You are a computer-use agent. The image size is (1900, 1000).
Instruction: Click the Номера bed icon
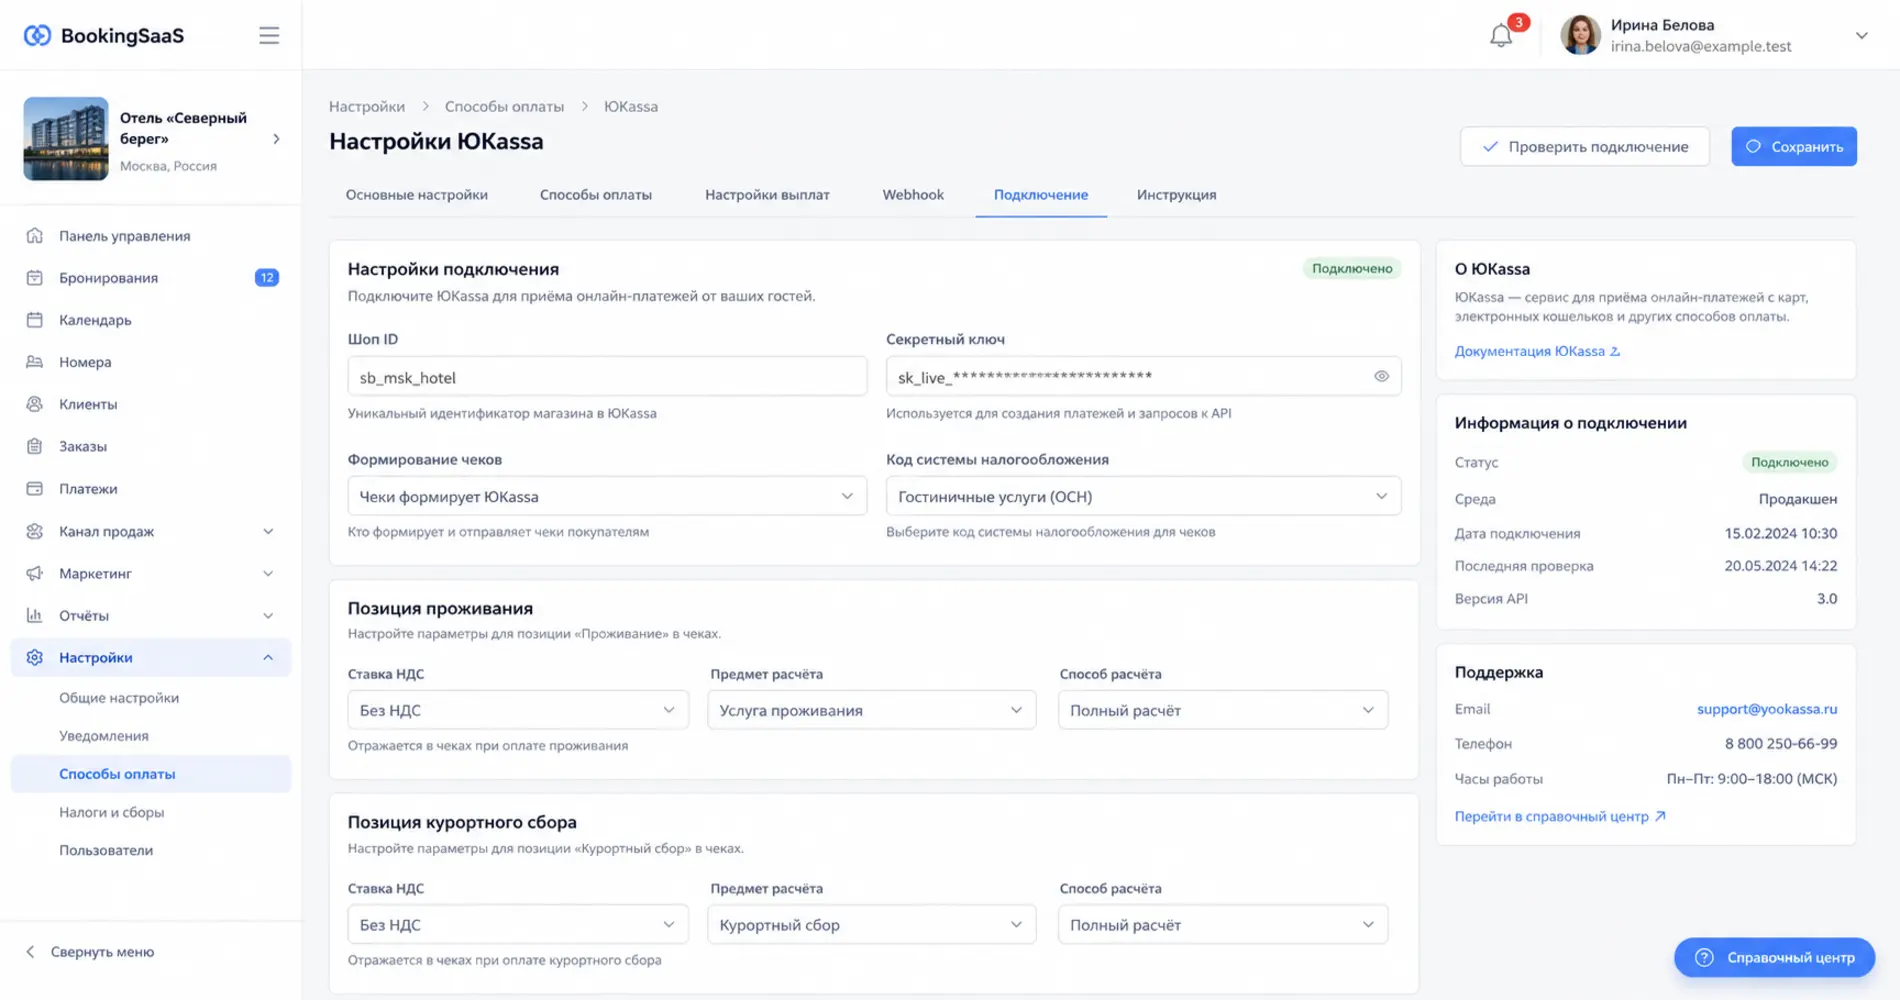[x=35, y=362]
